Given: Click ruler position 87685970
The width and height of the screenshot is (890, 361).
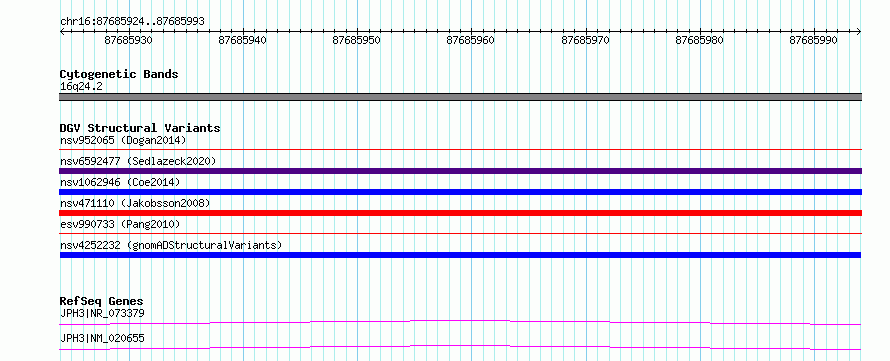Looking at the screenshot, I should pos(586,40).
